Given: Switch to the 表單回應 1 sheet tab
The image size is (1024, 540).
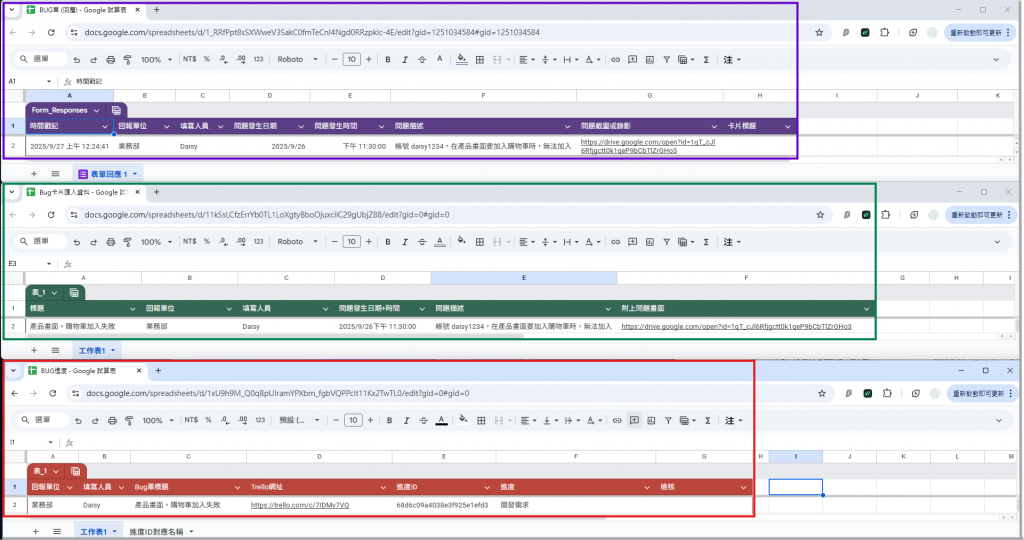Looking at the screenshot, I should pos(108,174).
